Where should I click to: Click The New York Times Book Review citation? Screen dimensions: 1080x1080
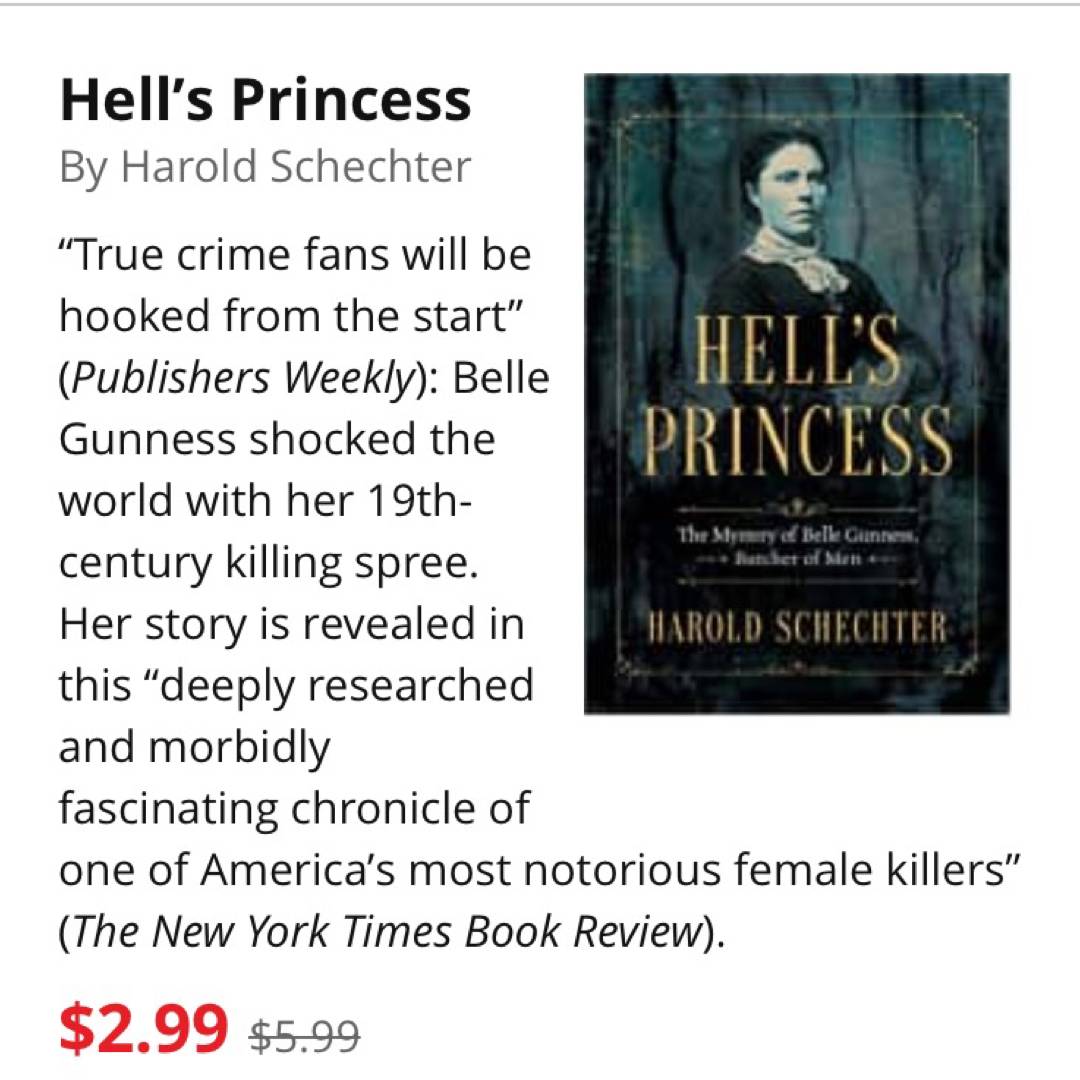pos(385,932)
